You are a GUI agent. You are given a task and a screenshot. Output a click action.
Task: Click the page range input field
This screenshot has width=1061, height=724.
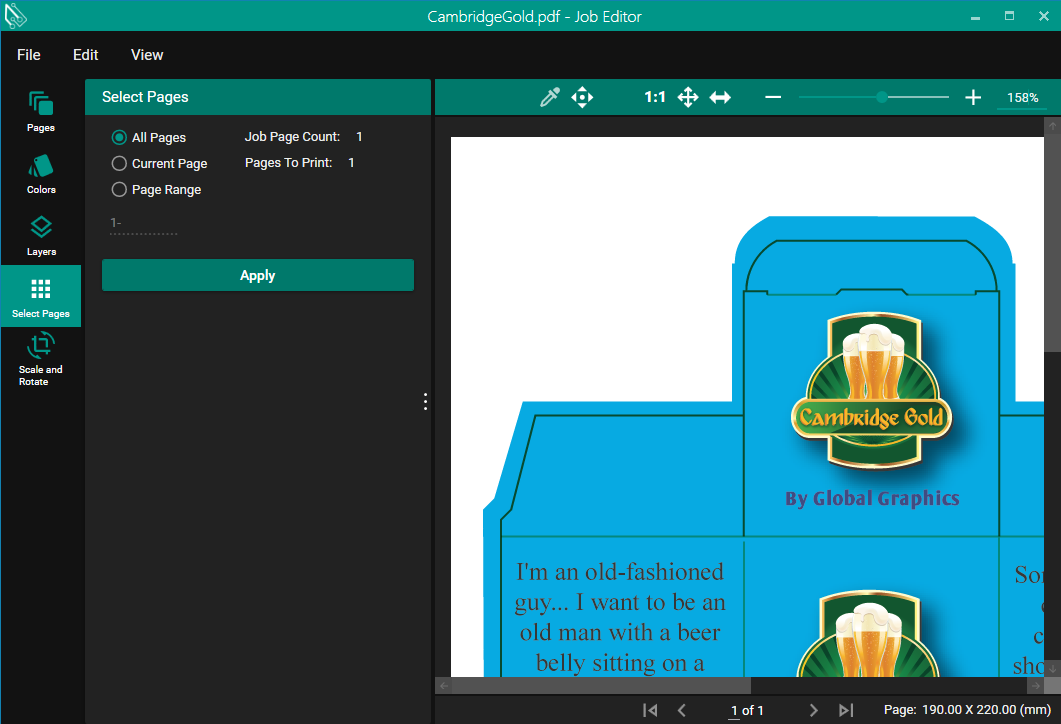pyautogui.click(x=144, y=224)
